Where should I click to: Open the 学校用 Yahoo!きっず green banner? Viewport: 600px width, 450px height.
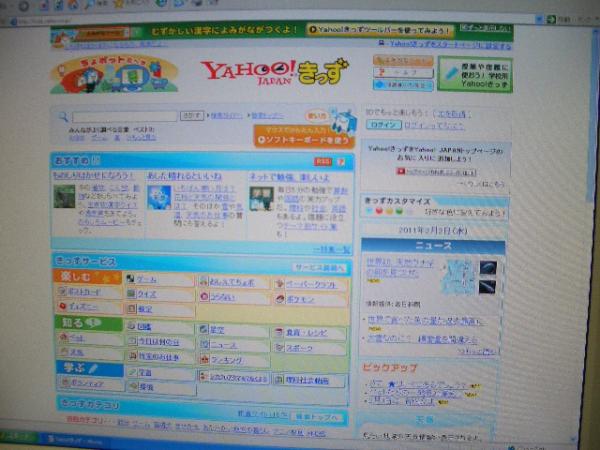pos(475,74)
